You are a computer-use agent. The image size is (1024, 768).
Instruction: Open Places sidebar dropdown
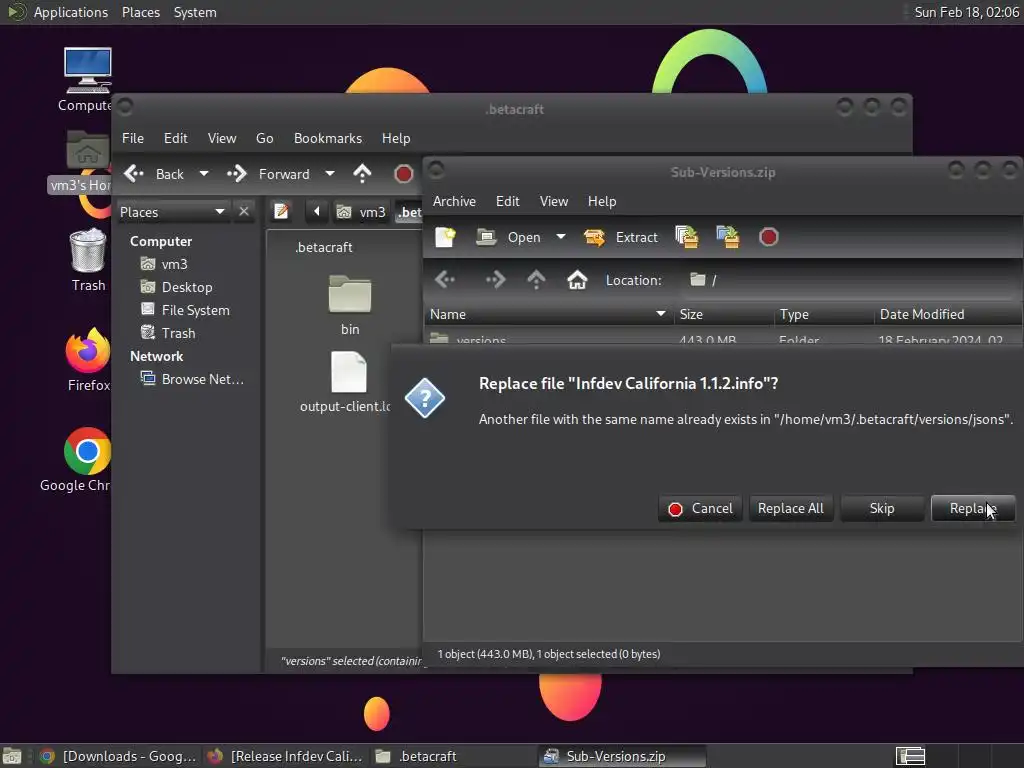pyautogui.click(x=173, y=212)
